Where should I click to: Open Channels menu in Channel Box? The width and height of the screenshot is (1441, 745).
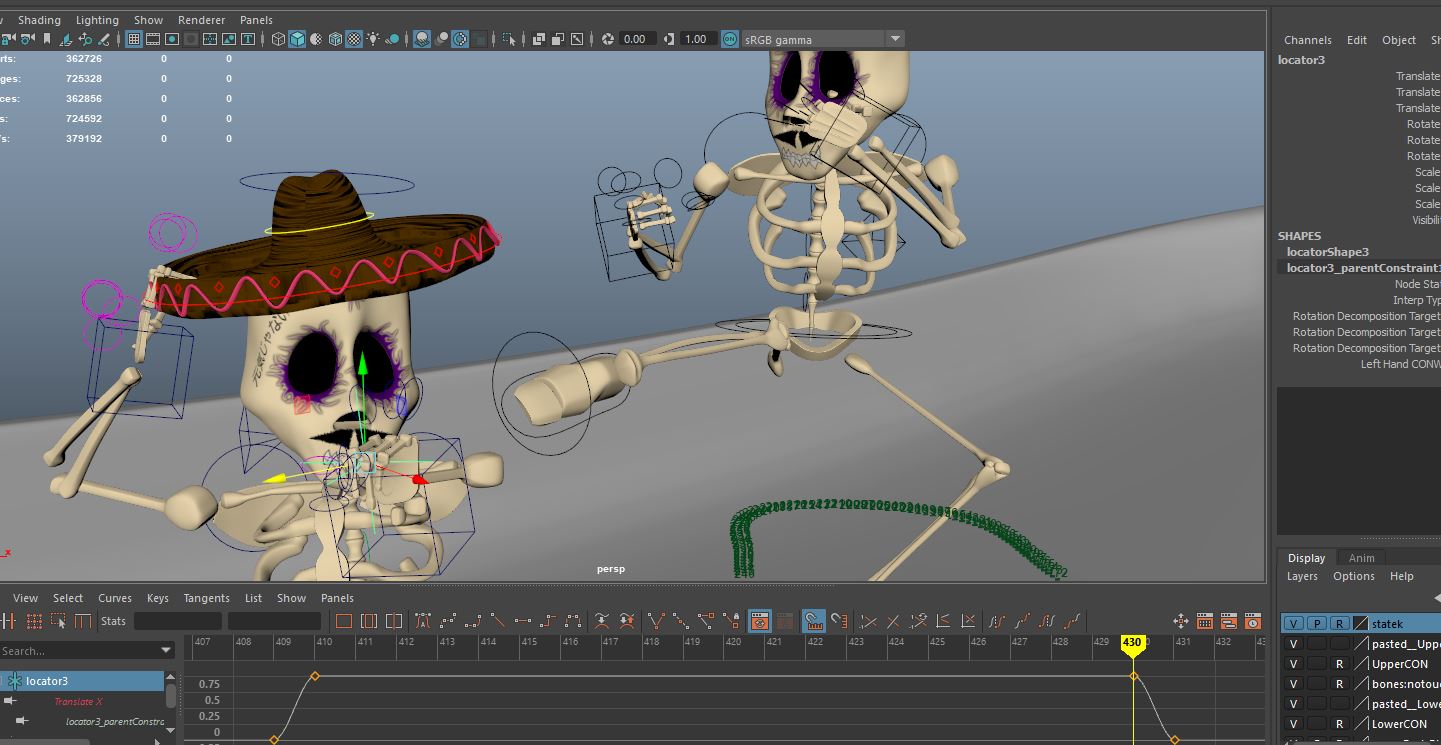1308,40
